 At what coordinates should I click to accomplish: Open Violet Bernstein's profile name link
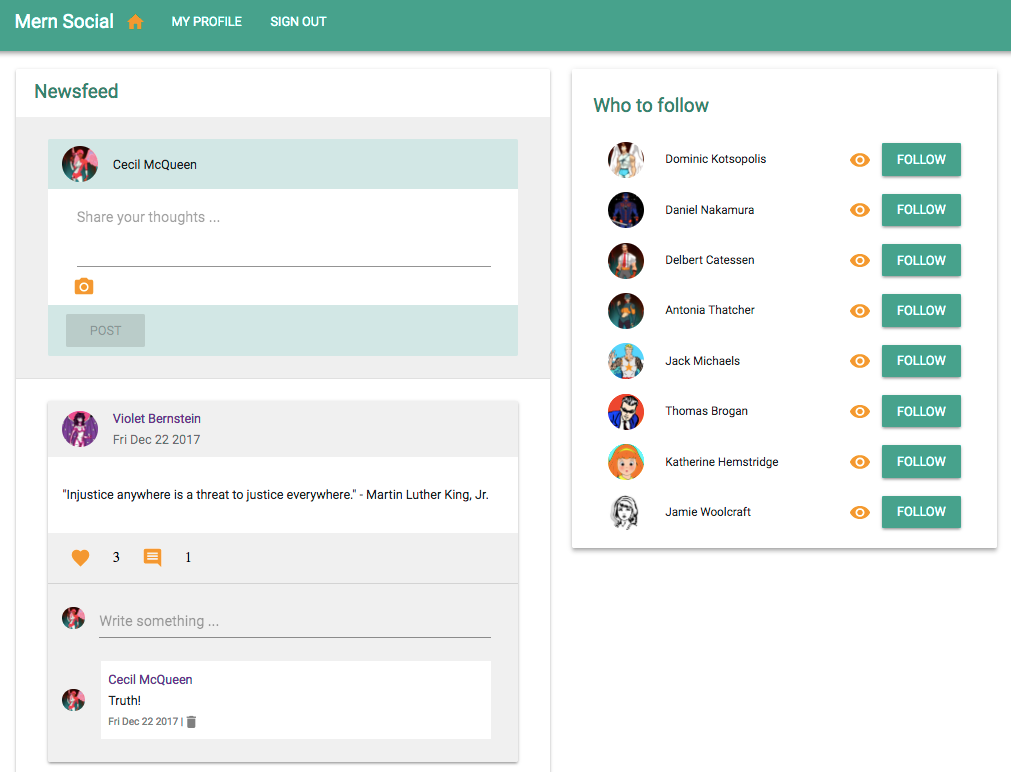[156, 419]
